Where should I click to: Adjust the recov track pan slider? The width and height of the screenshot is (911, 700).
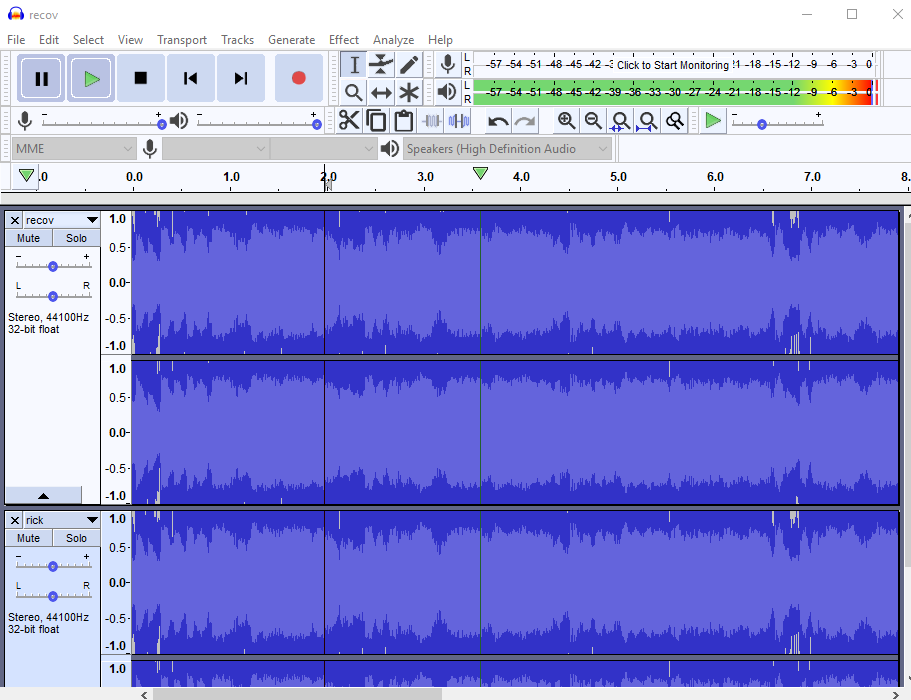(53, 296)
